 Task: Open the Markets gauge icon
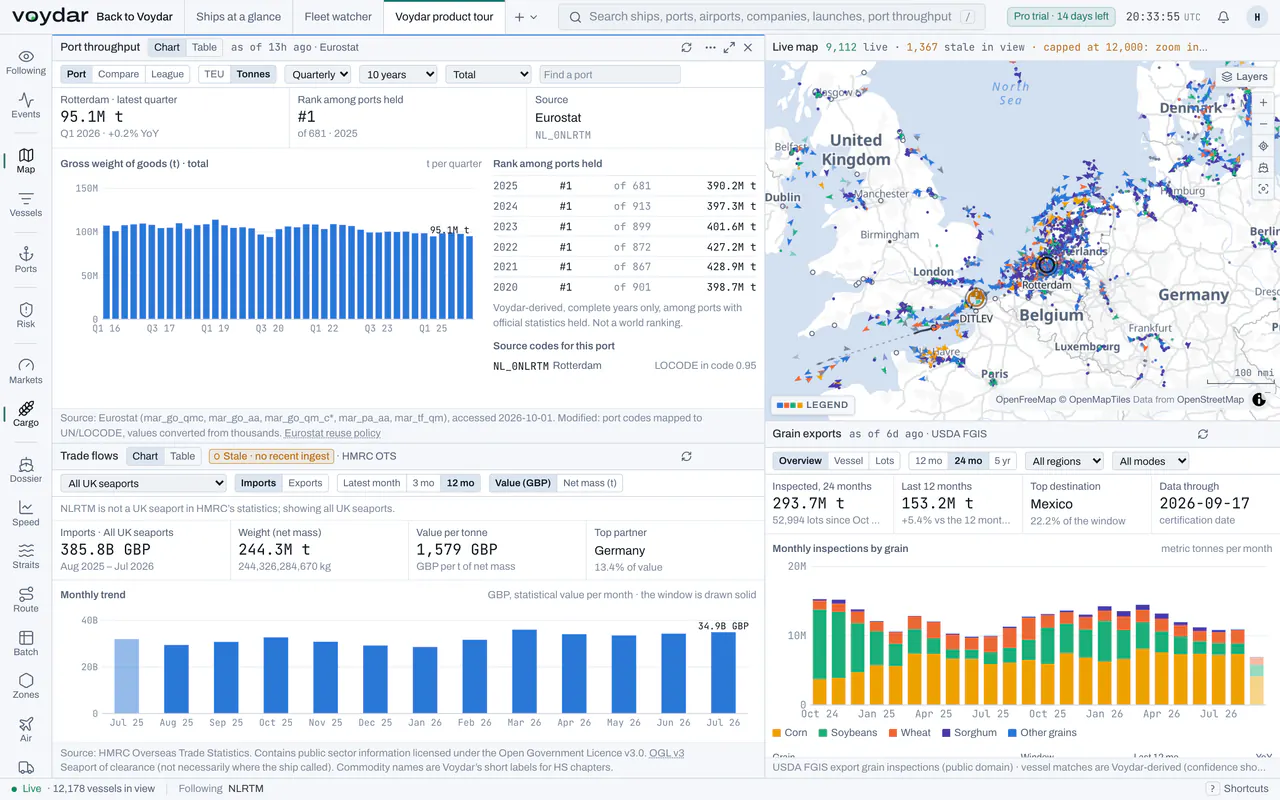(26, 371)
